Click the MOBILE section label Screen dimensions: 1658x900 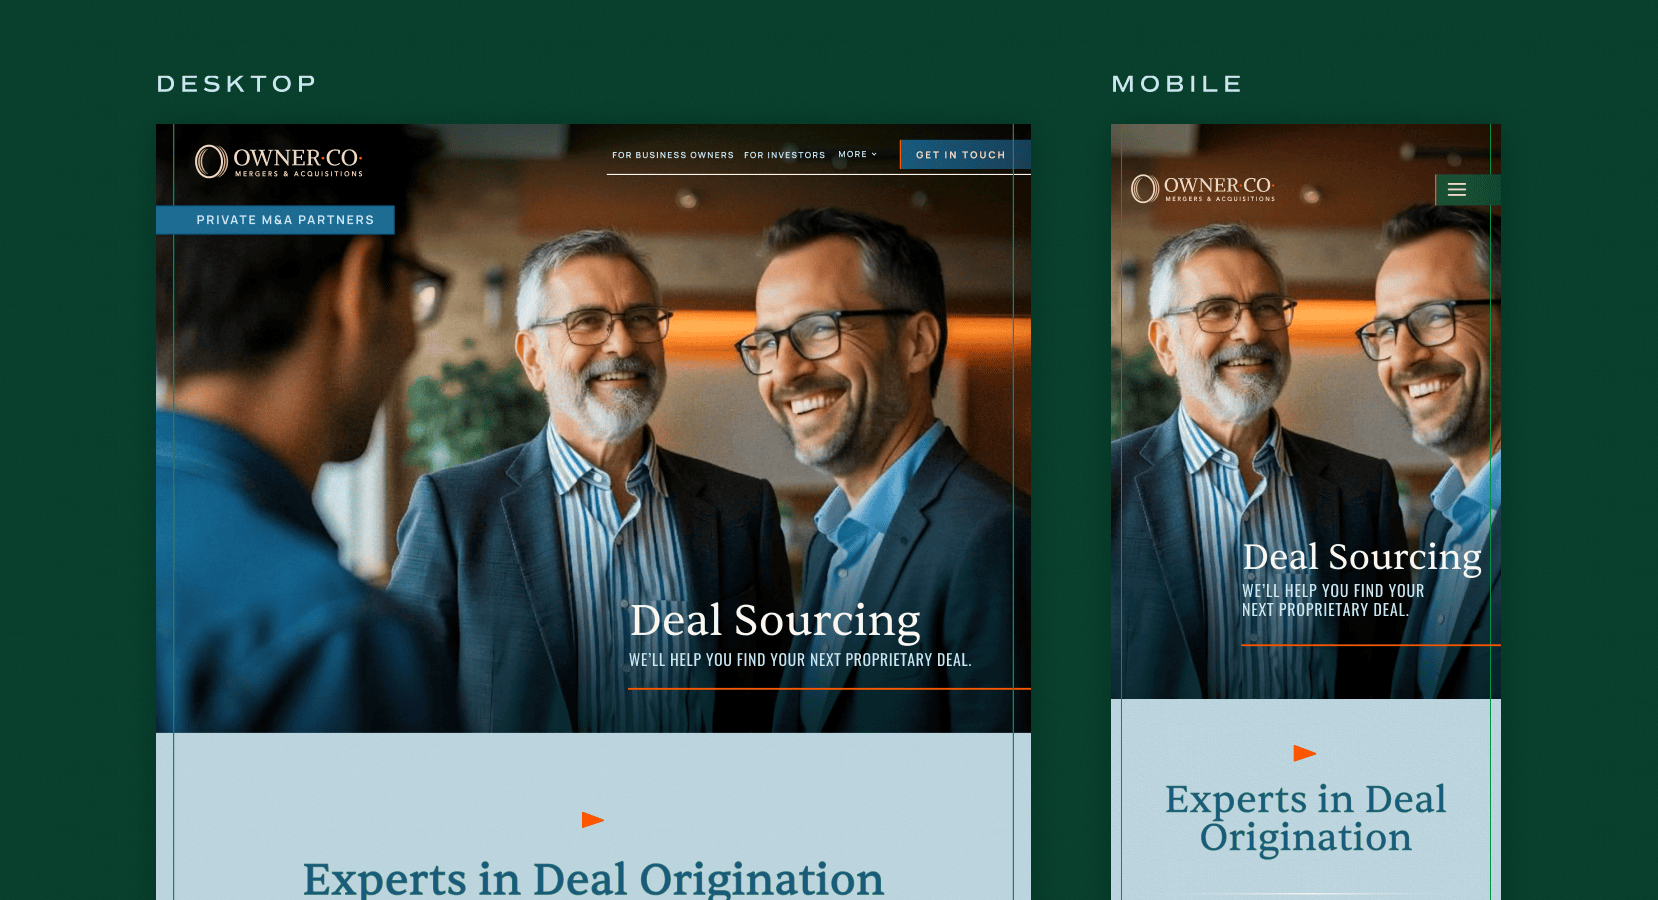[1177, 84]
